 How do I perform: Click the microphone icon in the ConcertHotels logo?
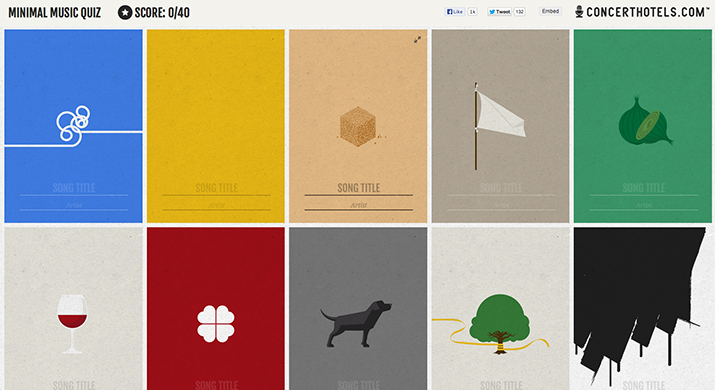[579, 12]
